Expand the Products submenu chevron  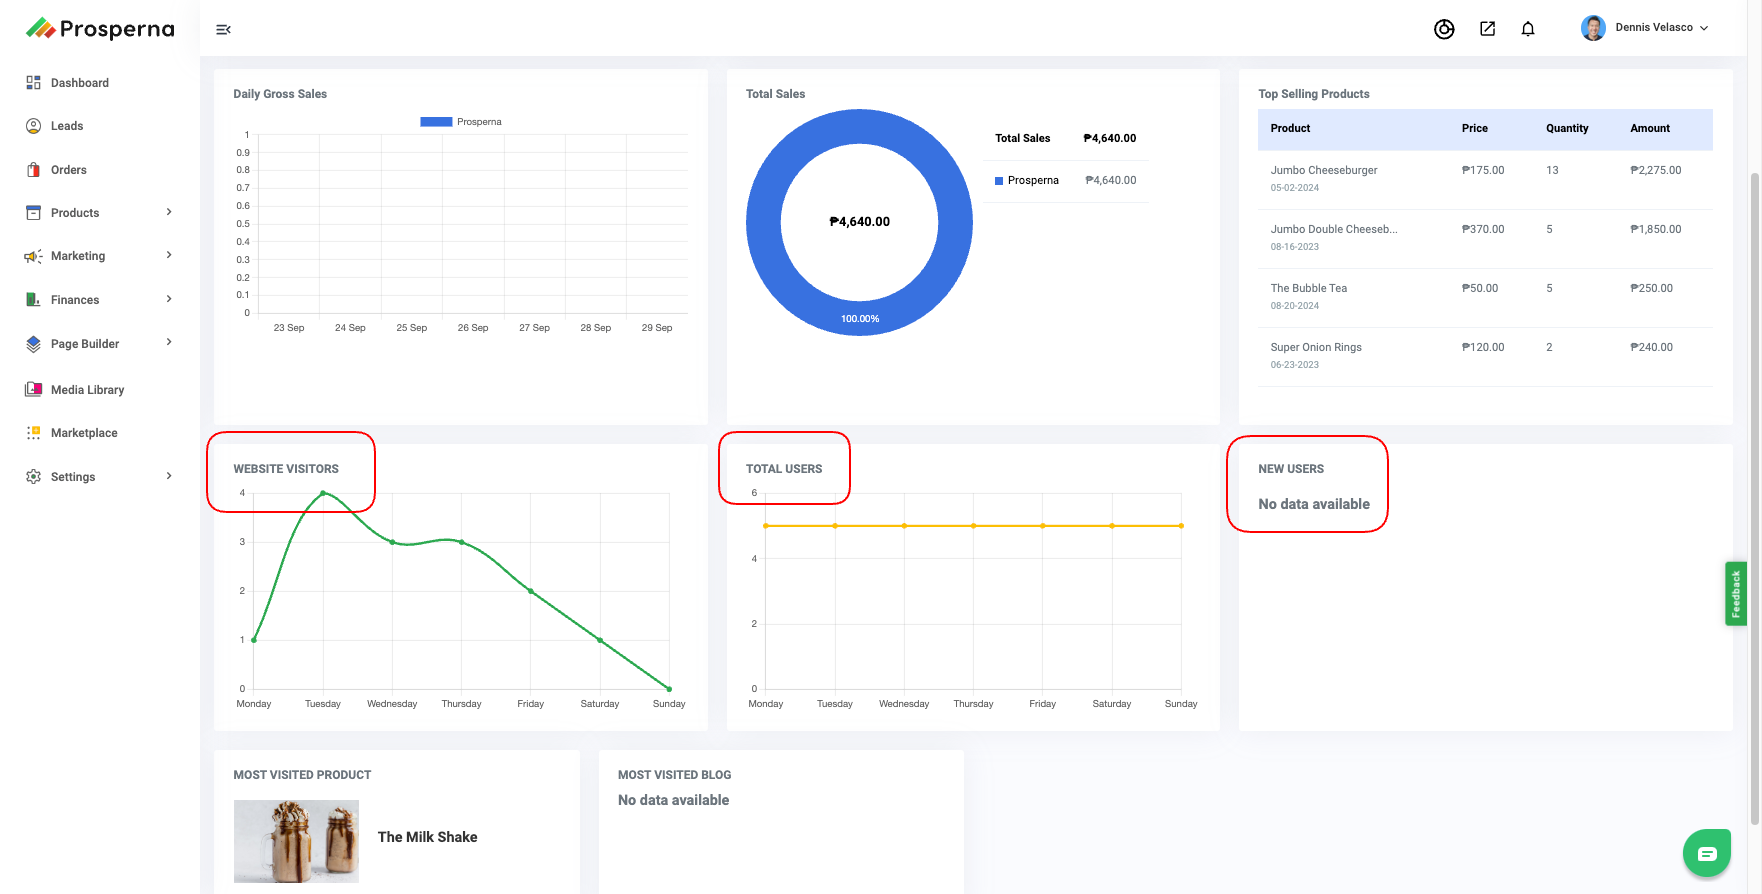169,212
